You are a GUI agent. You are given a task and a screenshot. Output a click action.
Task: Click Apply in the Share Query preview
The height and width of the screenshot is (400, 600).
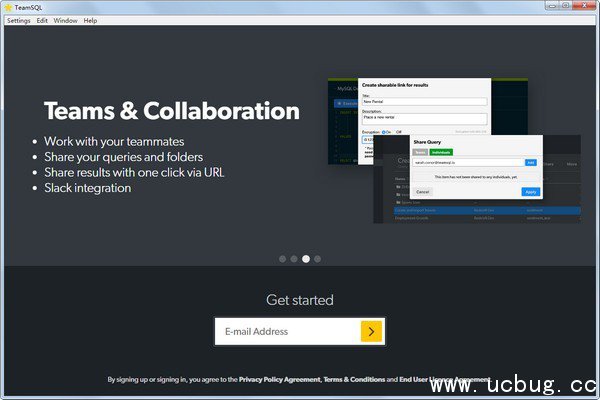point(530,191)
